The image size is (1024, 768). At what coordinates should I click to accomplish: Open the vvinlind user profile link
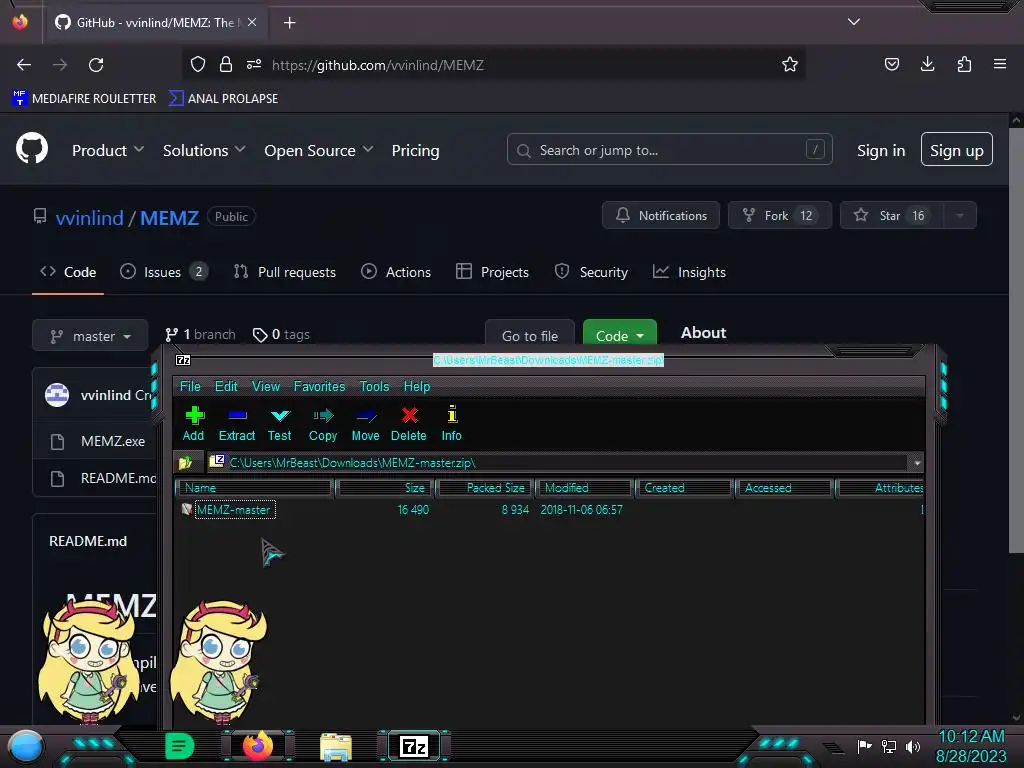[89, 217]
